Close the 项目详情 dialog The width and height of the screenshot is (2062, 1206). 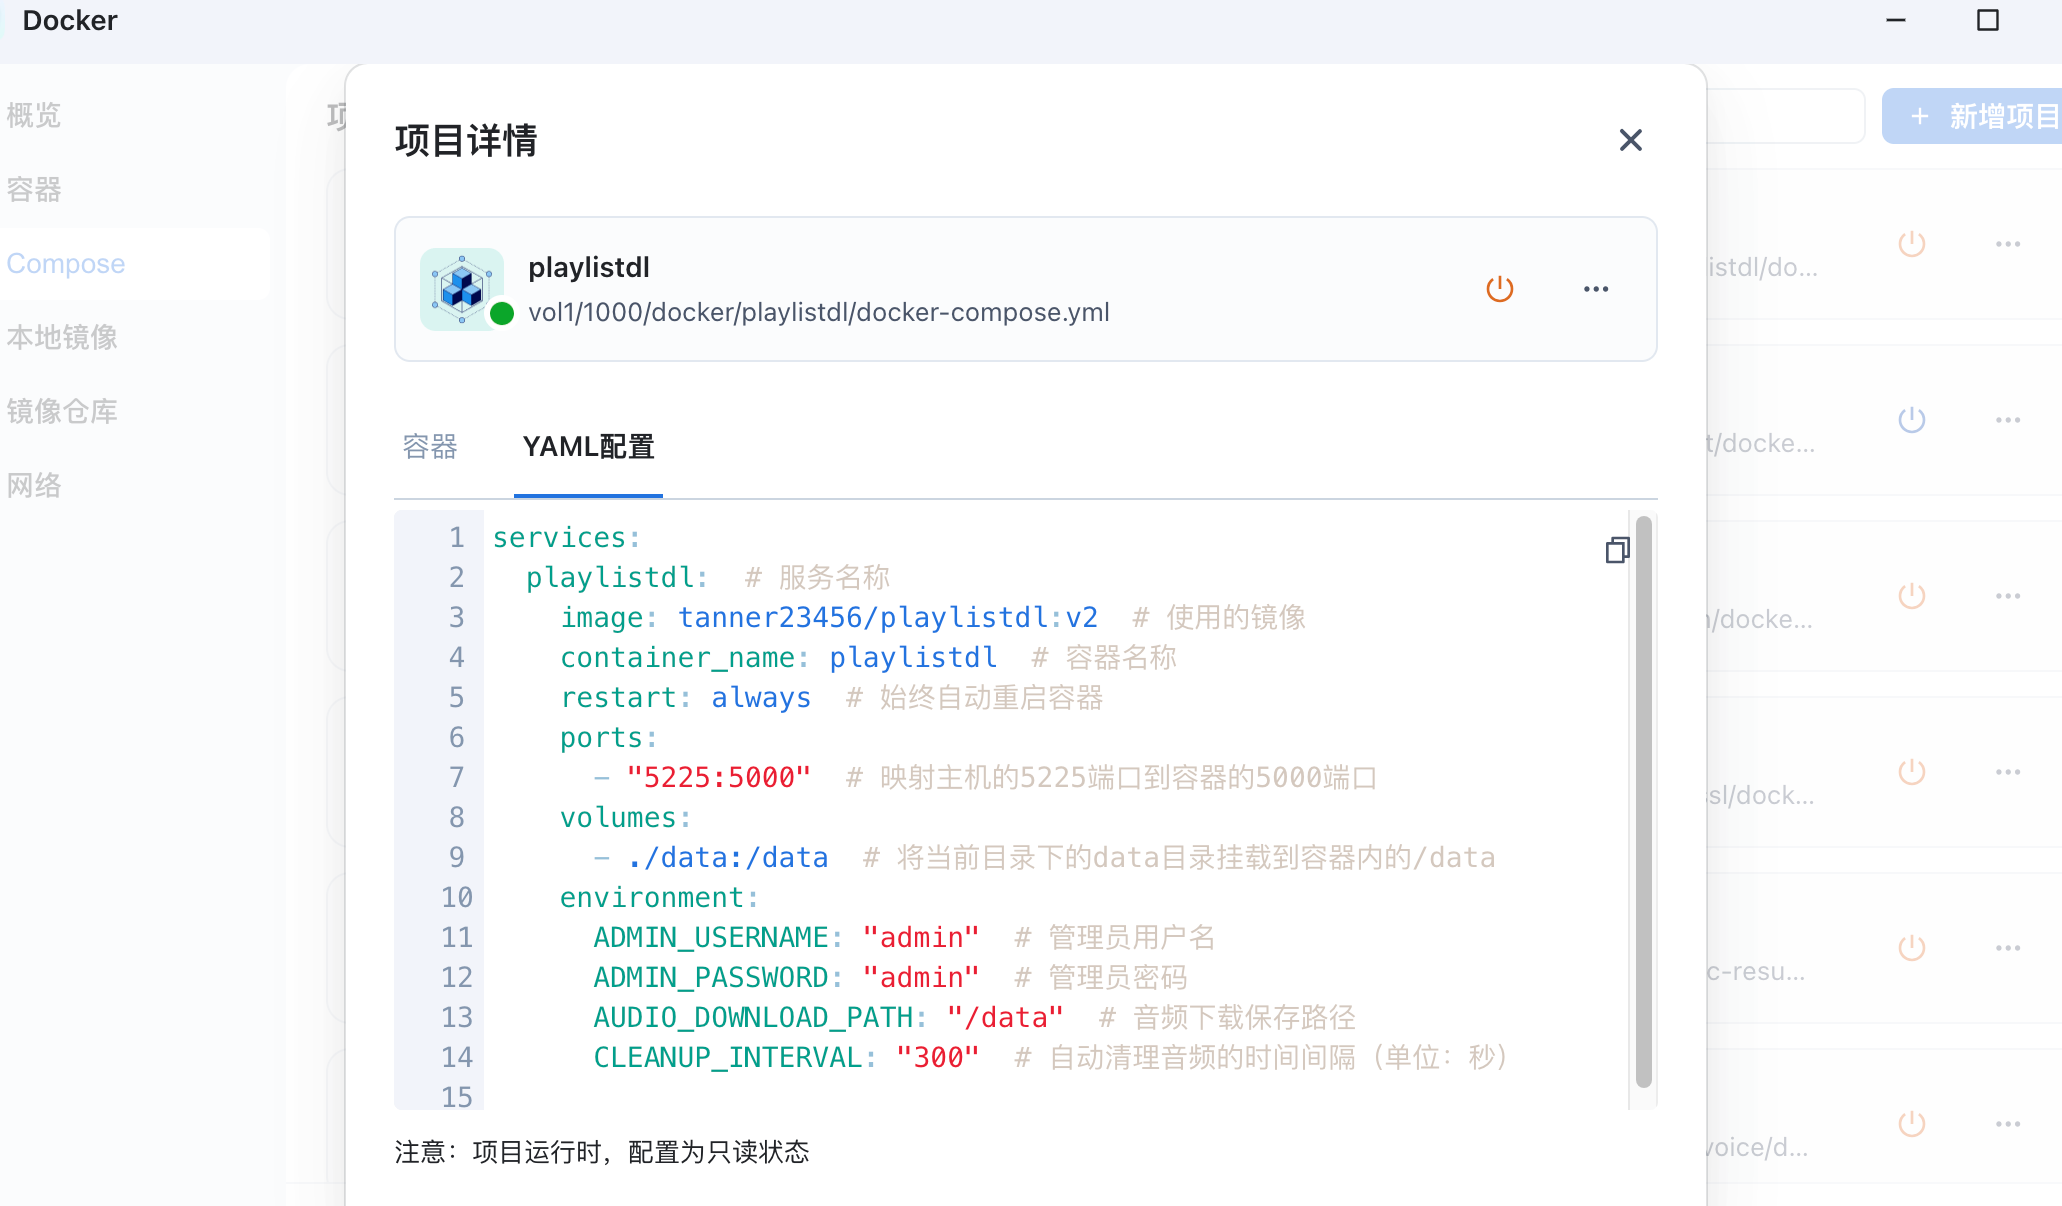tap(1630, 140)
